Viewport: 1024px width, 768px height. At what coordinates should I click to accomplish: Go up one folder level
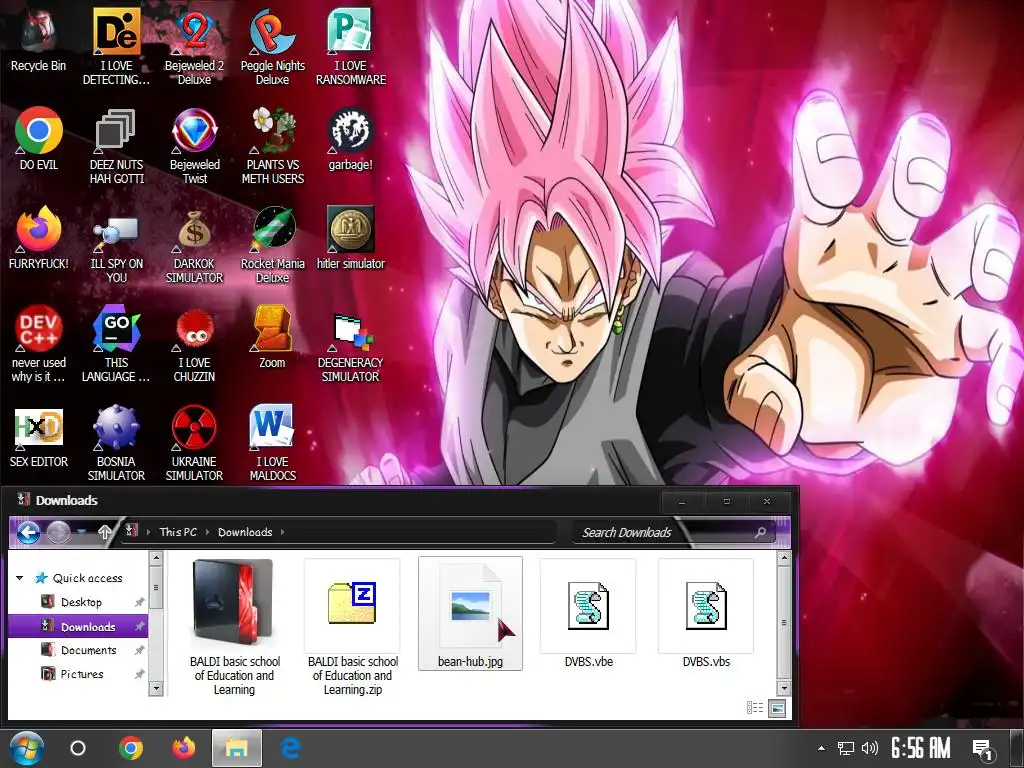pyautogui.click(x=104, y=532)
